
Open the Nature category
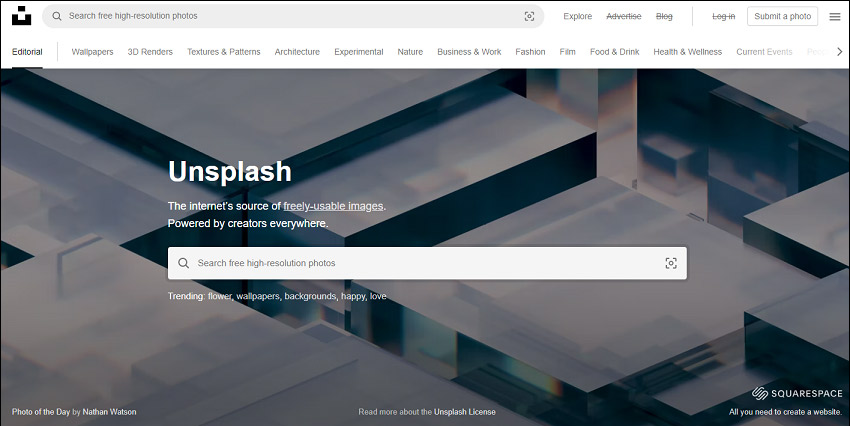point(410,52)
